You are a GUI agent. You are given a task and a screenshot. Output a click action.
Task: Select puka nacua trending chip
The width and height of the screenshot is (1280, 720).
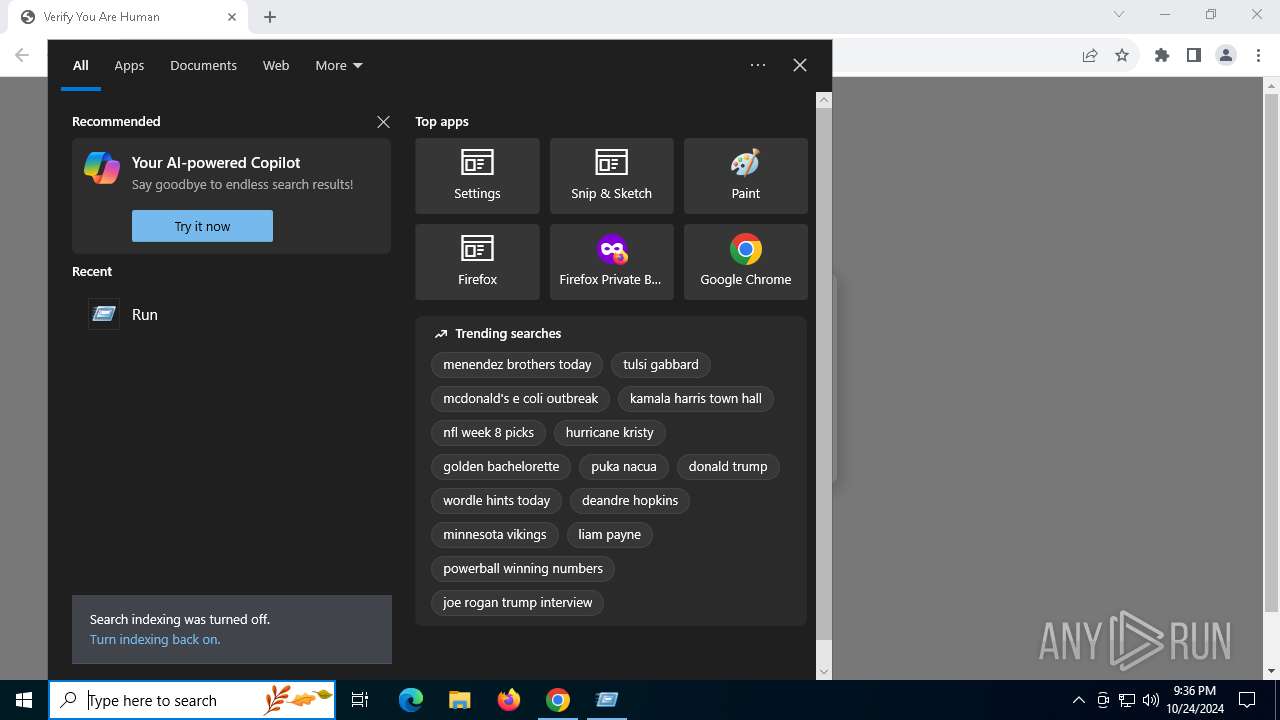click(x=624, y=467)
